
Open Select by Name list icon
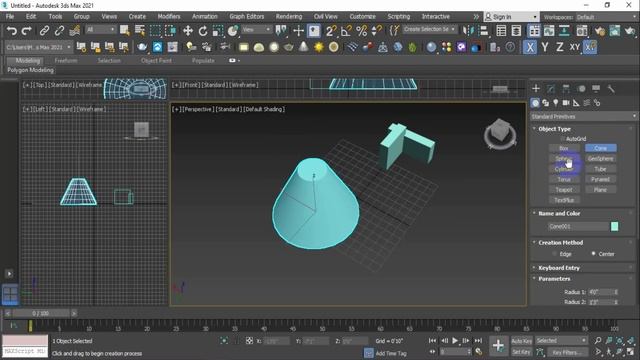tap(140, 31)
